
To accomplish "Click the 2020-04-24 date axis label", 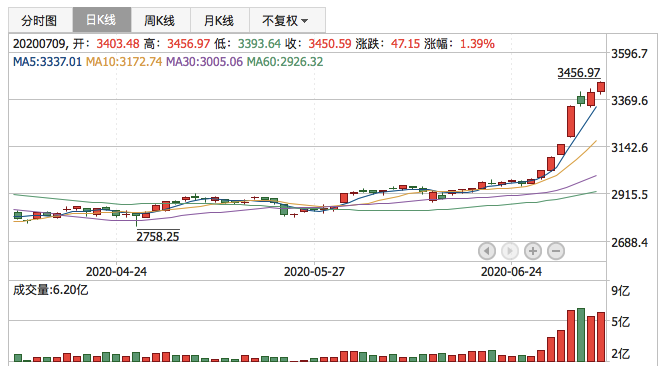I will [x=116, y=271].
